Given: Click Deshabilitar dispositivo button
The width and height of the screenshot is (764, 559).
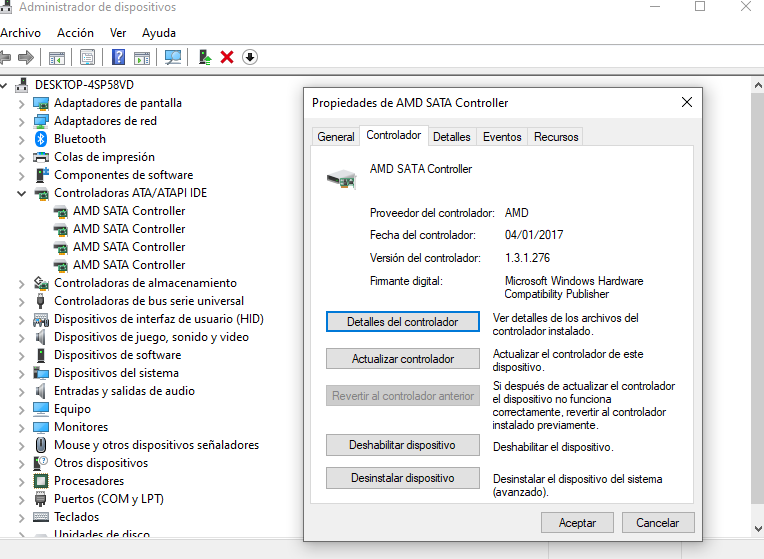Looking at the screenshot, I should tap(403, 445).
